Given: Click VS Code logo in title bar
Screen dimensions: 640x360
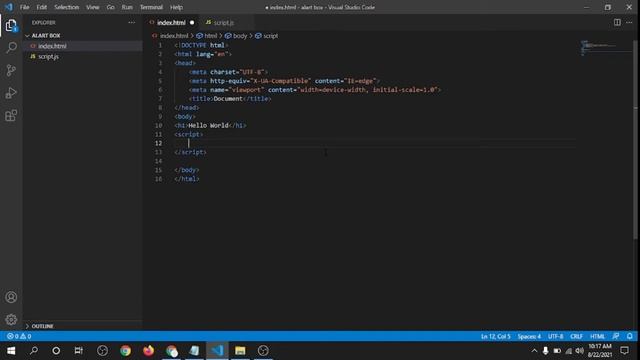Looking at the screenshot, I should point(9,7).
